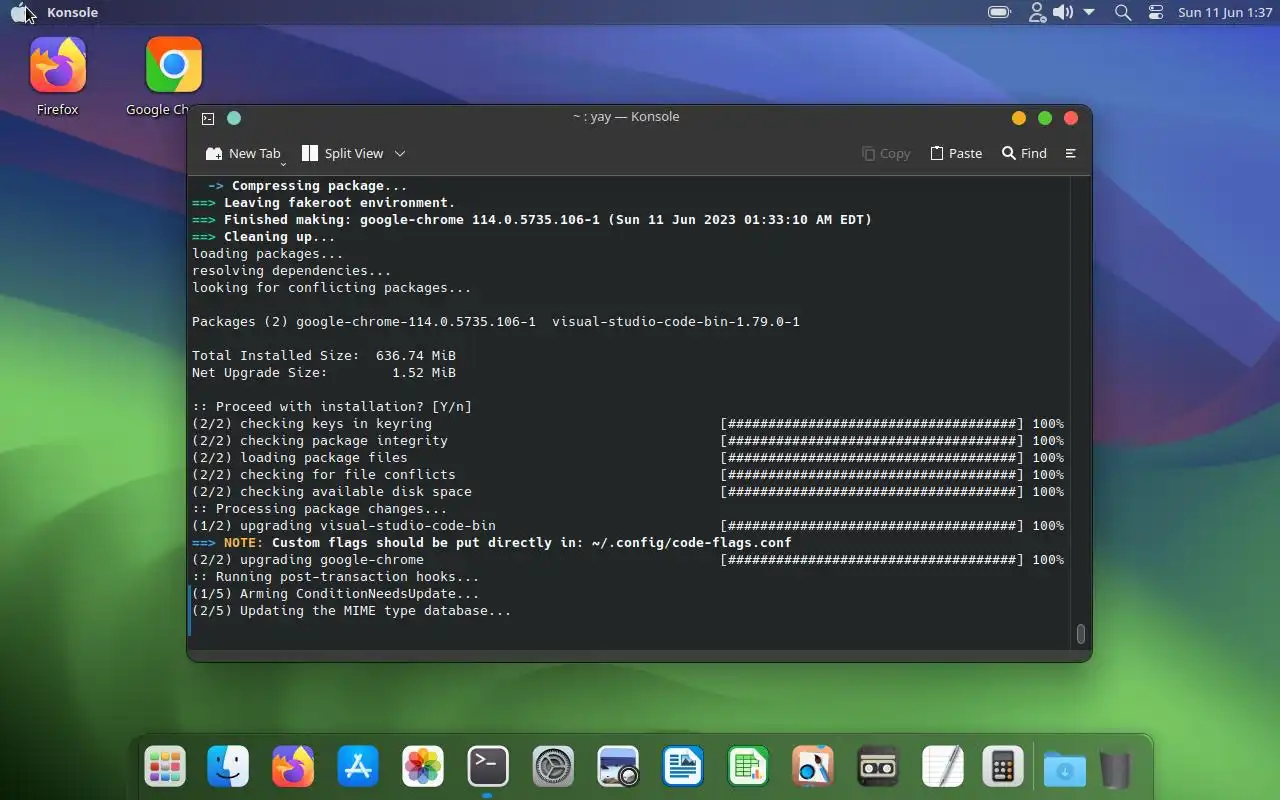Image resolution: width=1280 pixels, height=800 pixels.
Task: Expand the Split View dropdown chevron
Action: click(x=400, y=154)
